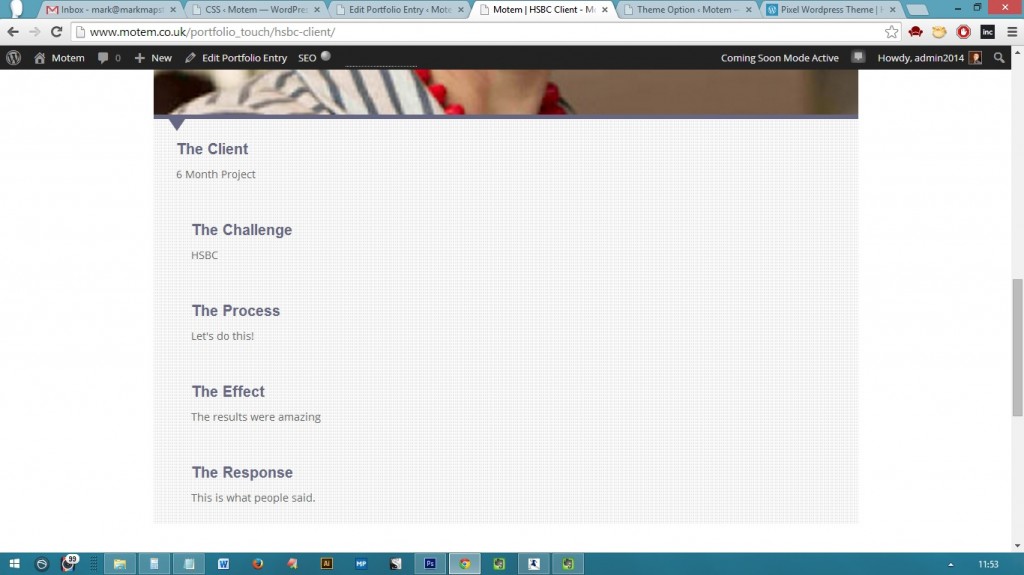Viewport: 1024px width, 575px height.
Task: Open the MP app on taskbar
Action: [361, 564]
